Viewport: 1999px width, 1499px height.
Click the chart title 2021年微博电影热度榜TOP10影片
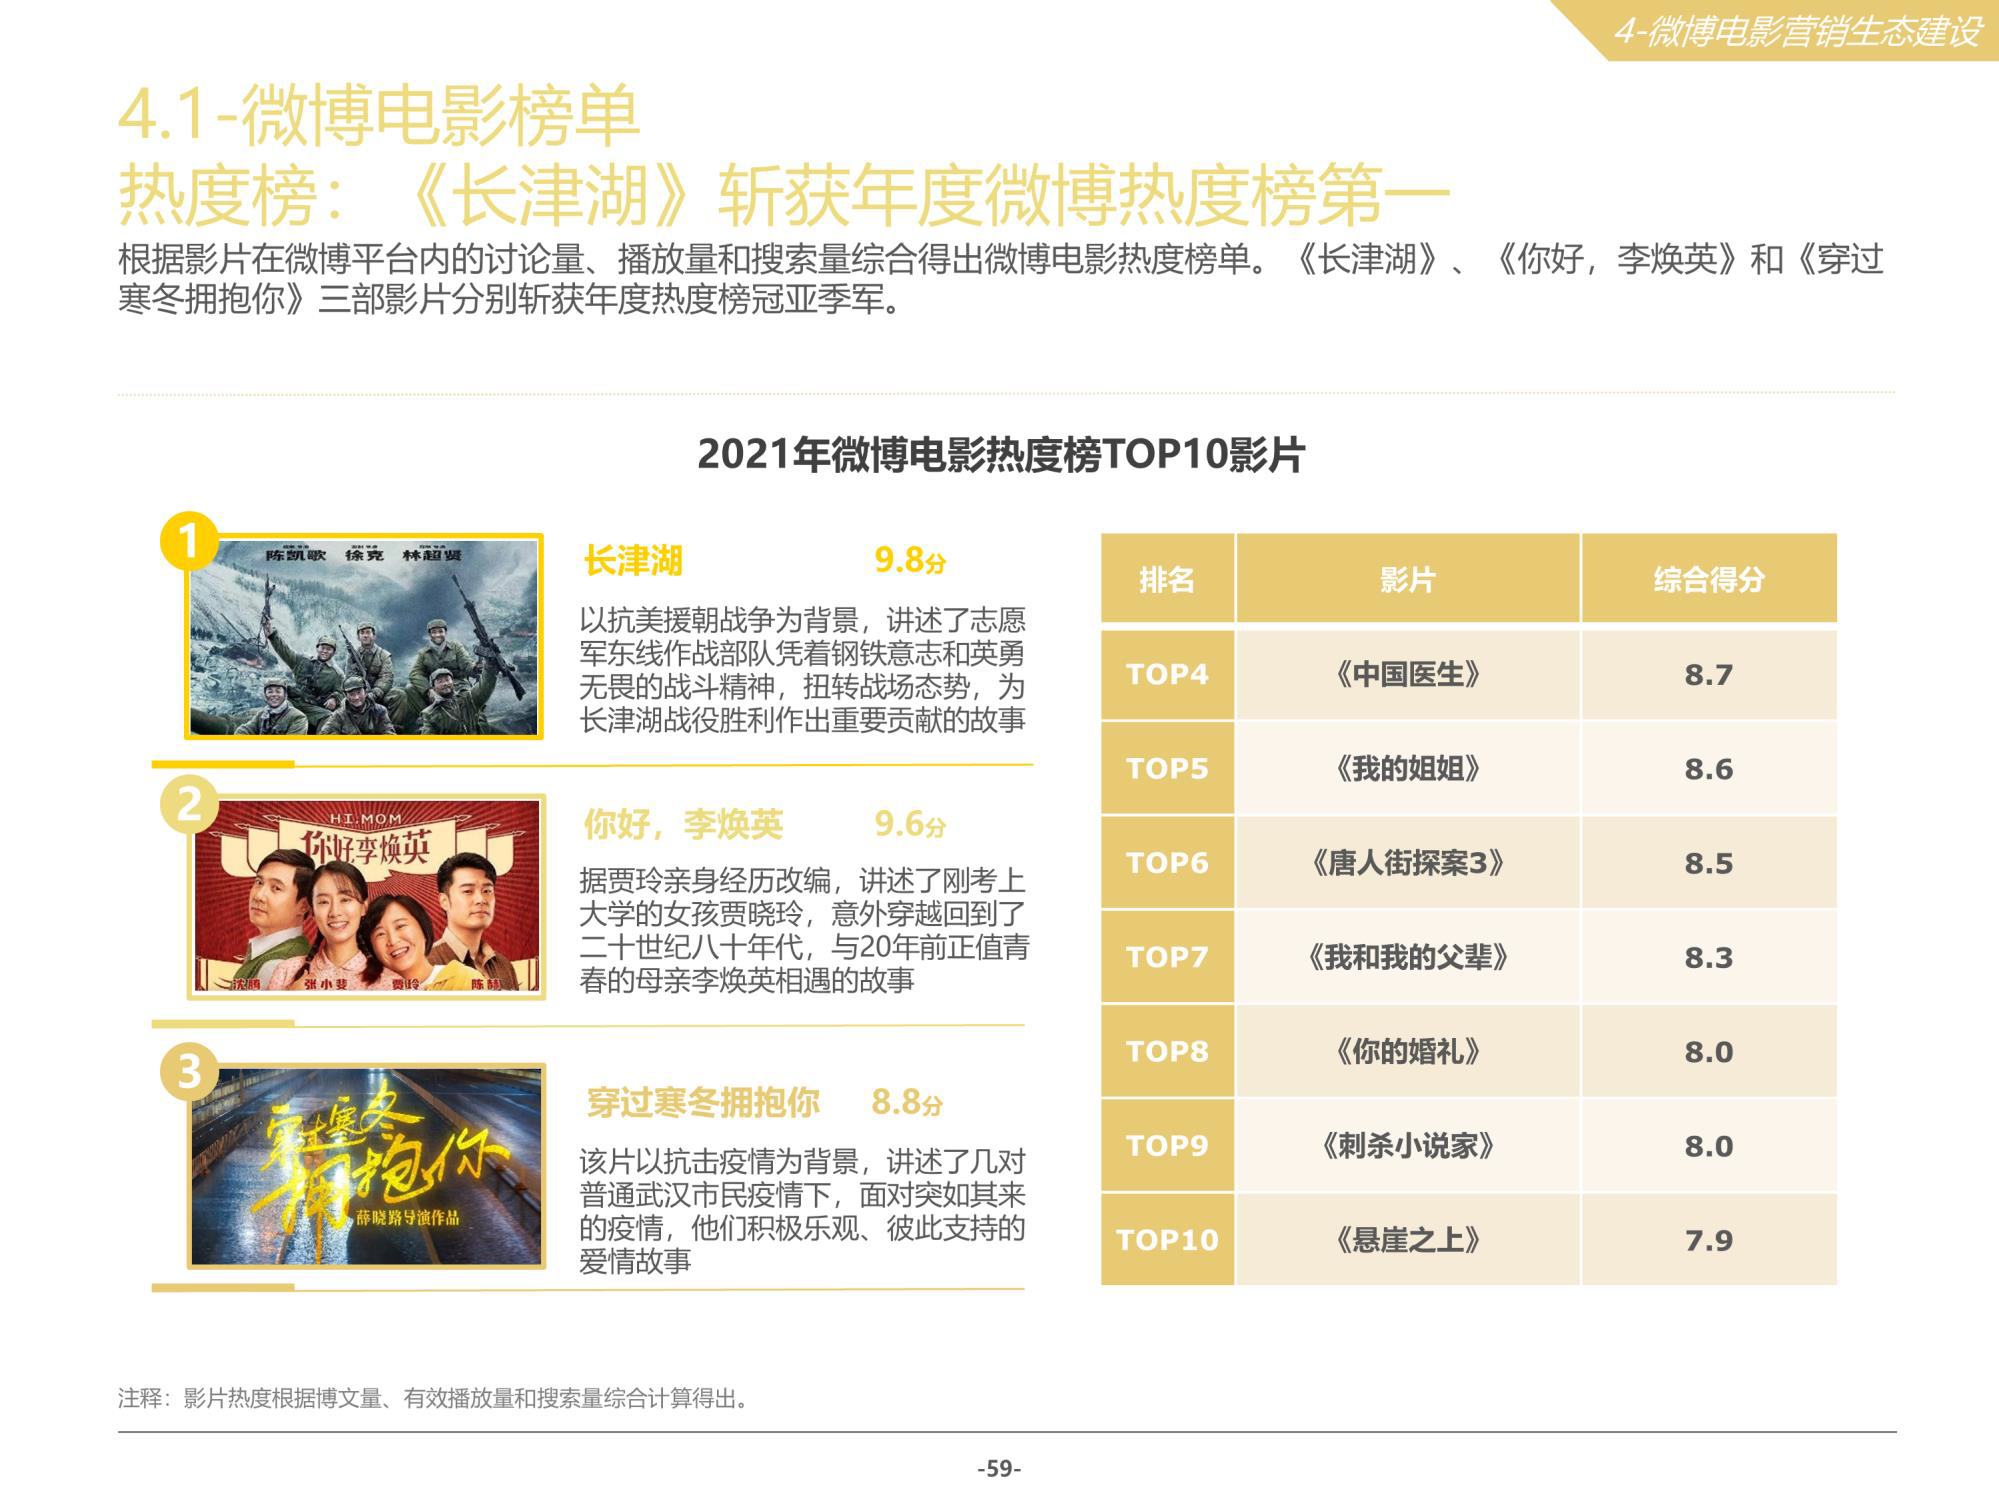(1000, 455)
